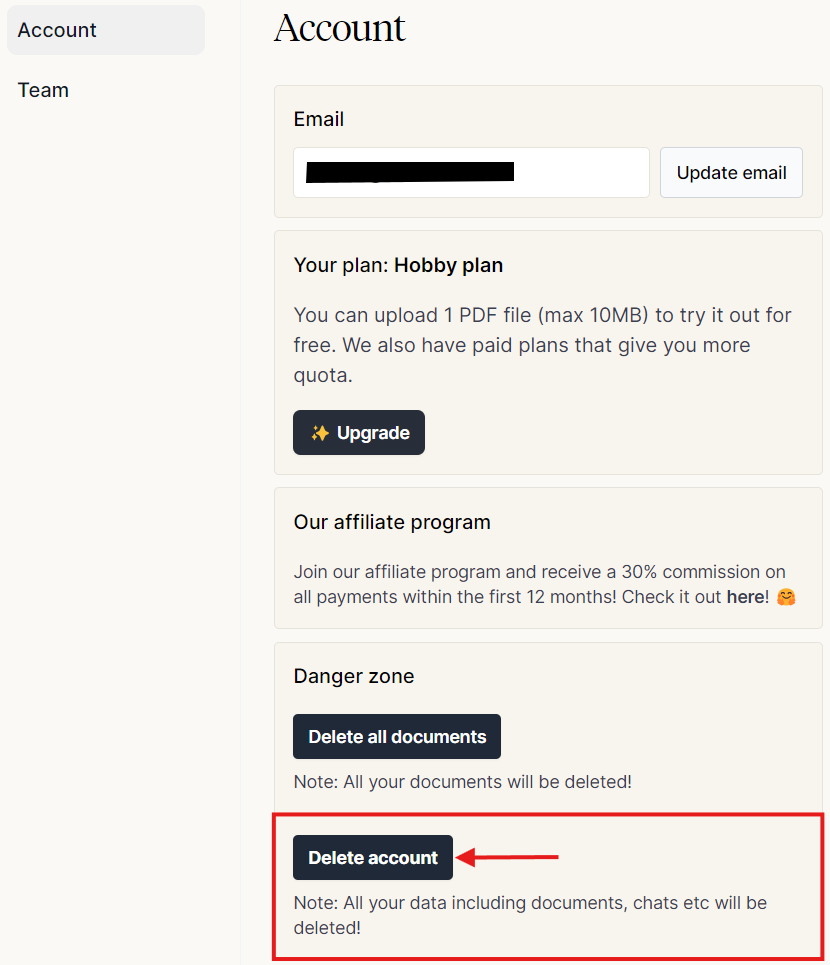Click the sparkles icon on Upgrade
Viewport: 830px width, 965px height.
coord(320,433)
